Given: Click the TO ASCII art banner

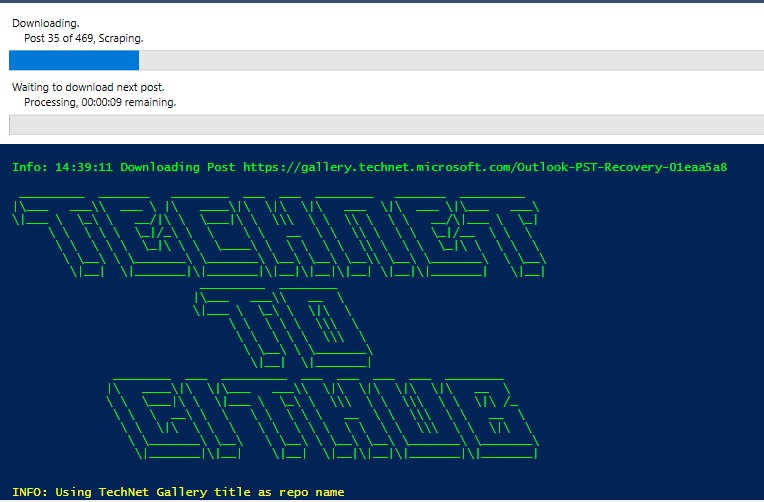Looking at the screenshot, I should click(x=283, y=328).
